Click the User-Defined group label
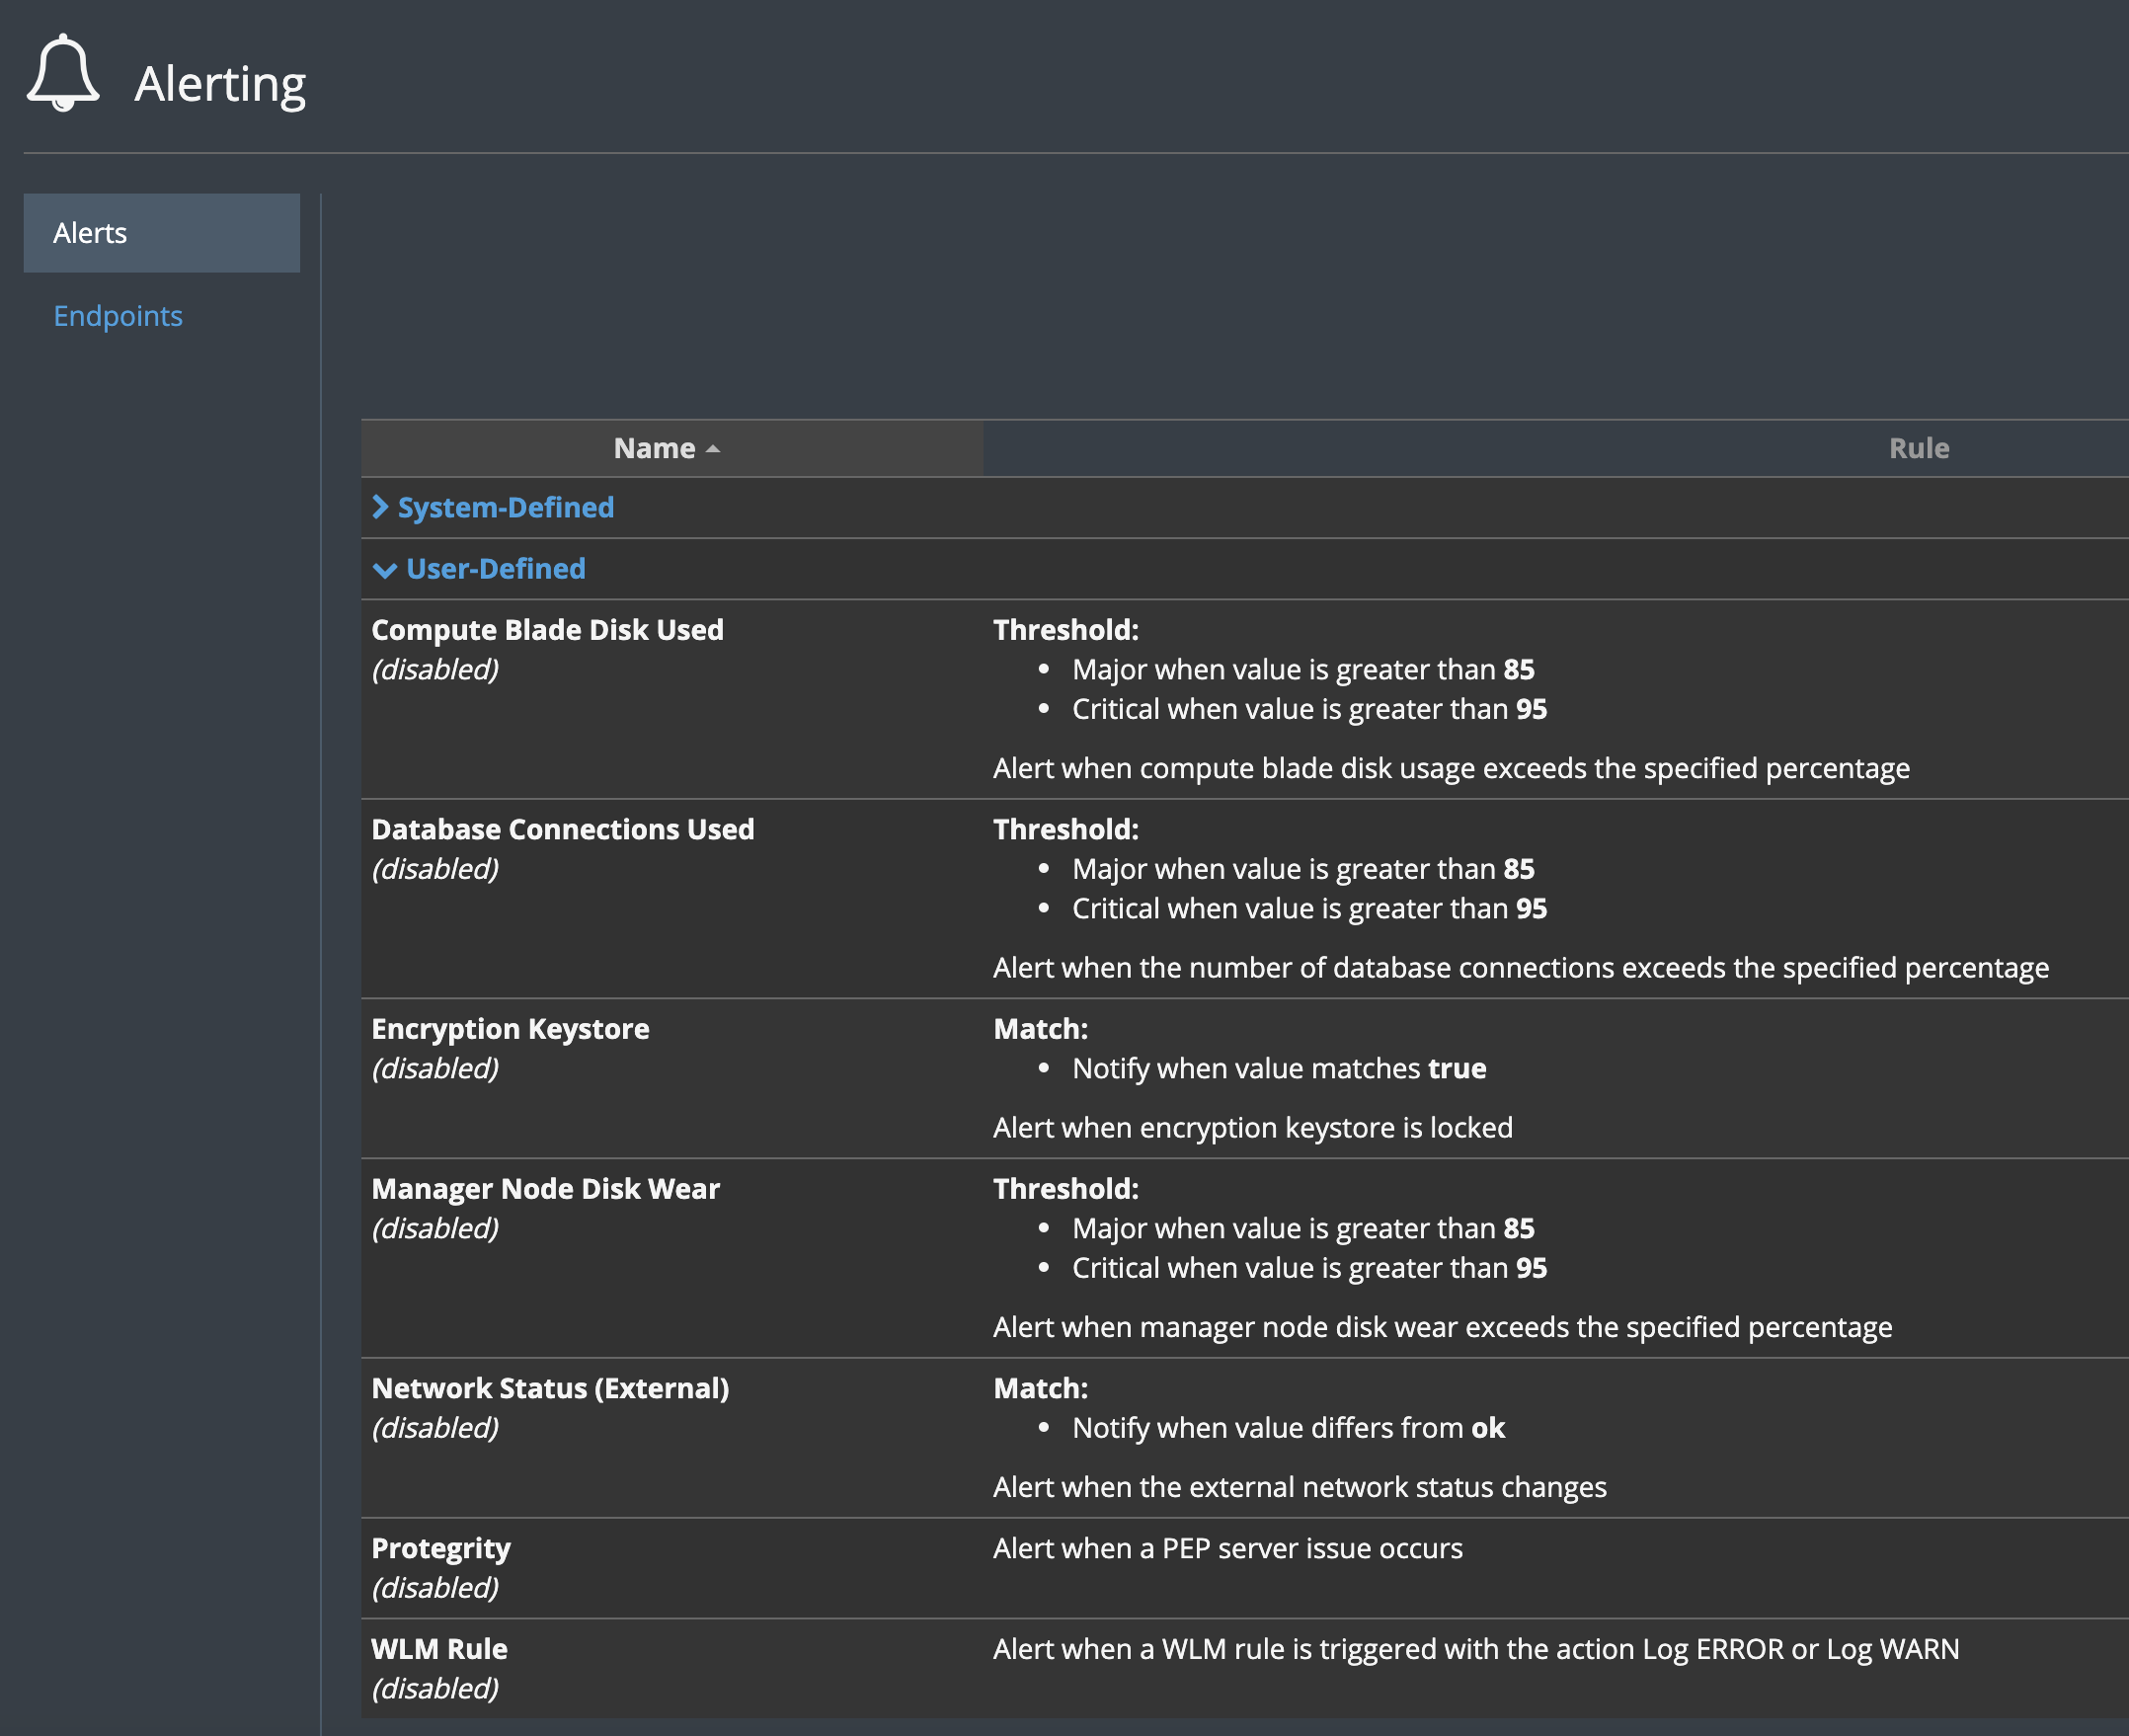The height and width of the screenshot is (1736, 2129). [496, 569]
